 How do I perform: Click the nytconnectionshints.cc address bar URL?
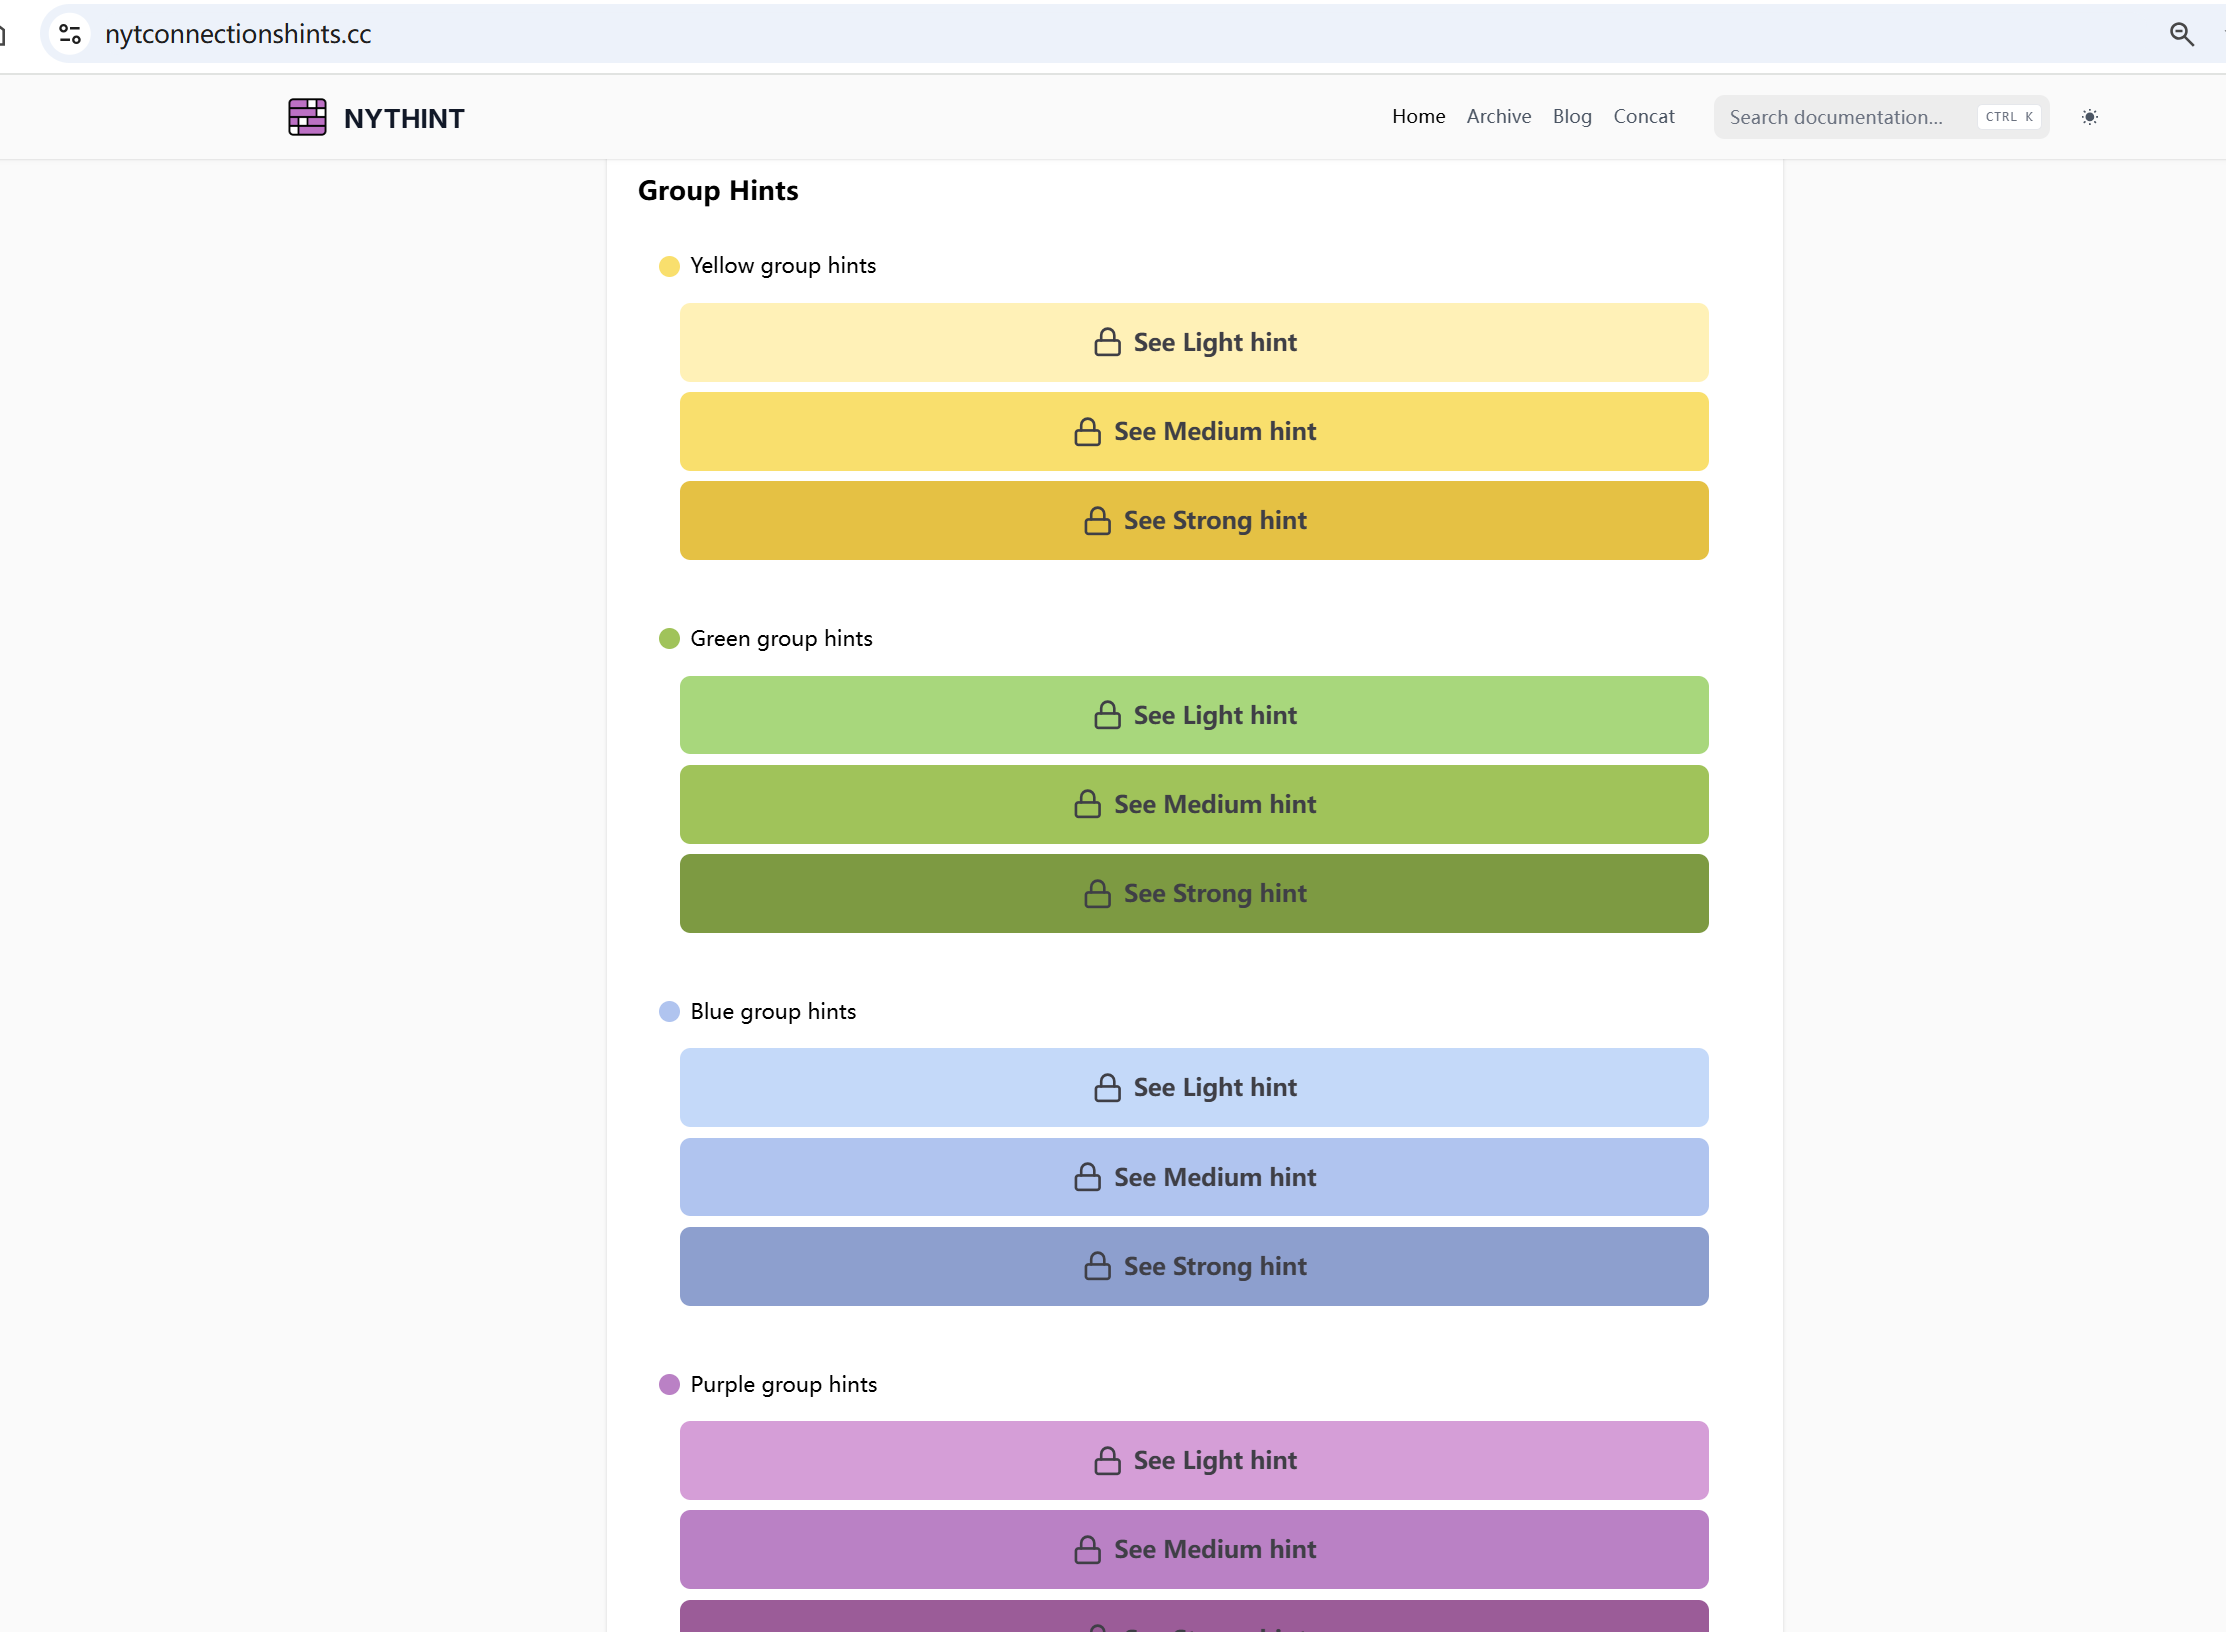238,34
